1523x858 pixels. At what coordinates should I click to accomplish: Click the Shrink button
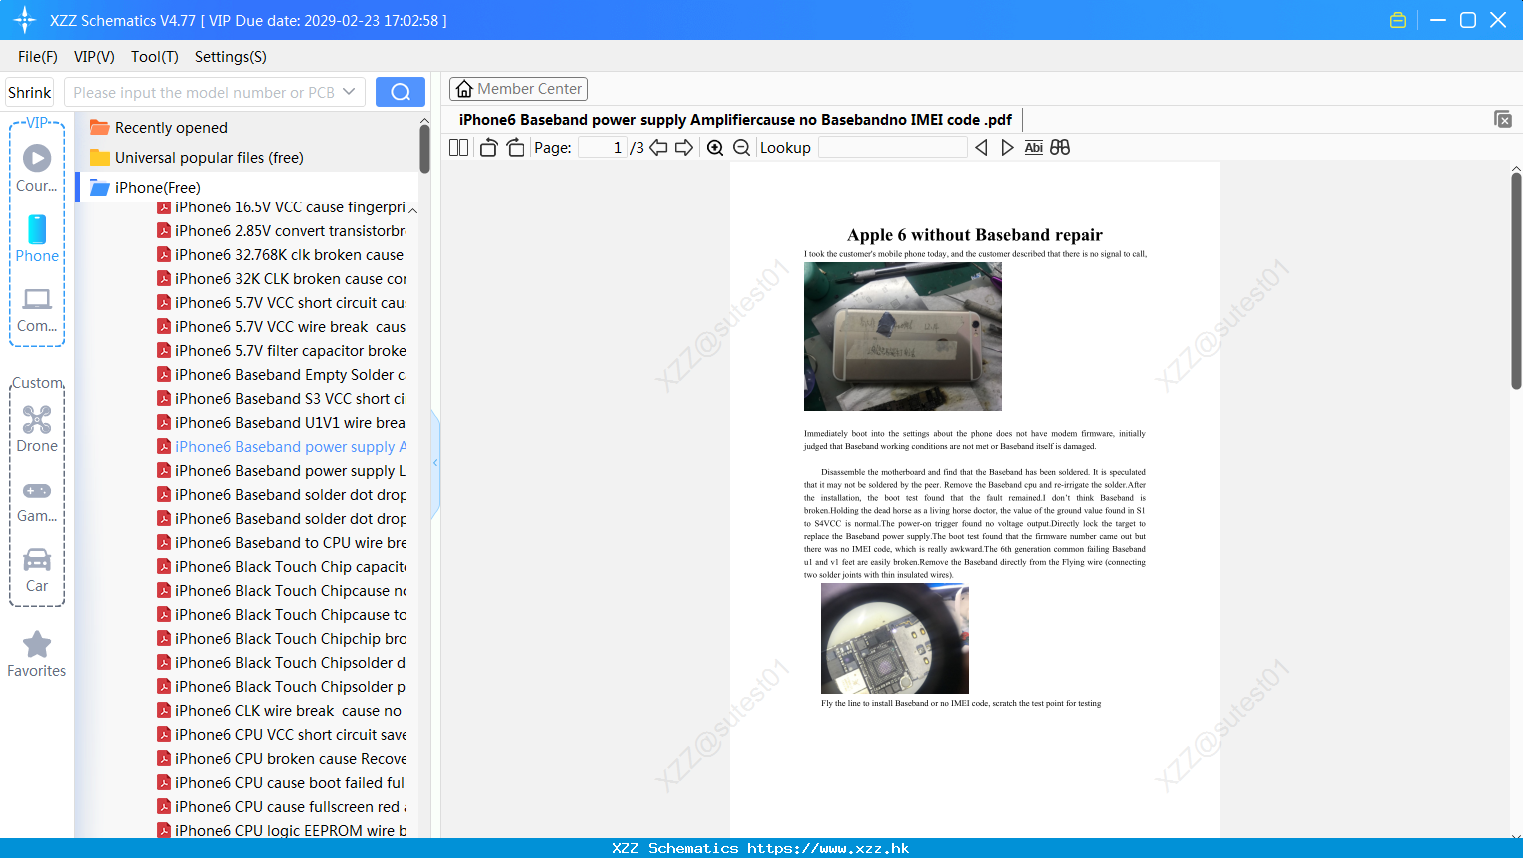(29, 92)
